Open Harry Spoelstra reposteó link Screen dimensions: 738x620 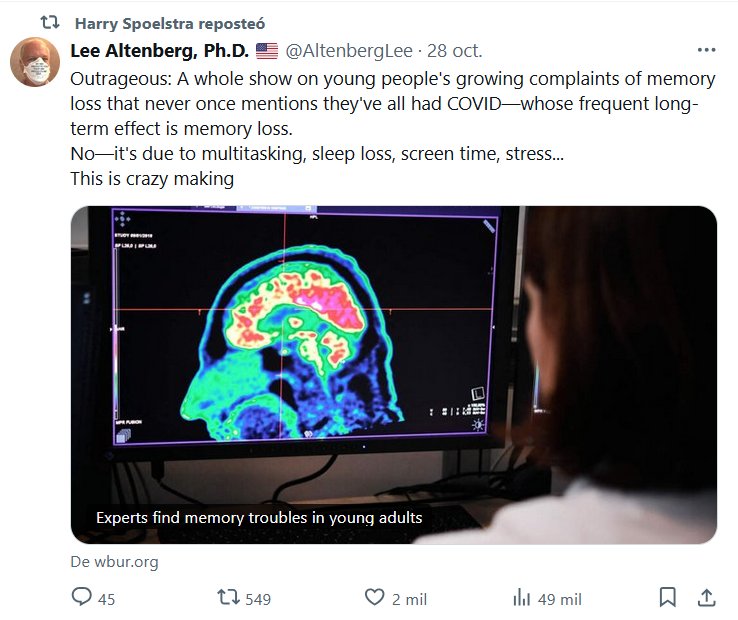coord(170,24)
